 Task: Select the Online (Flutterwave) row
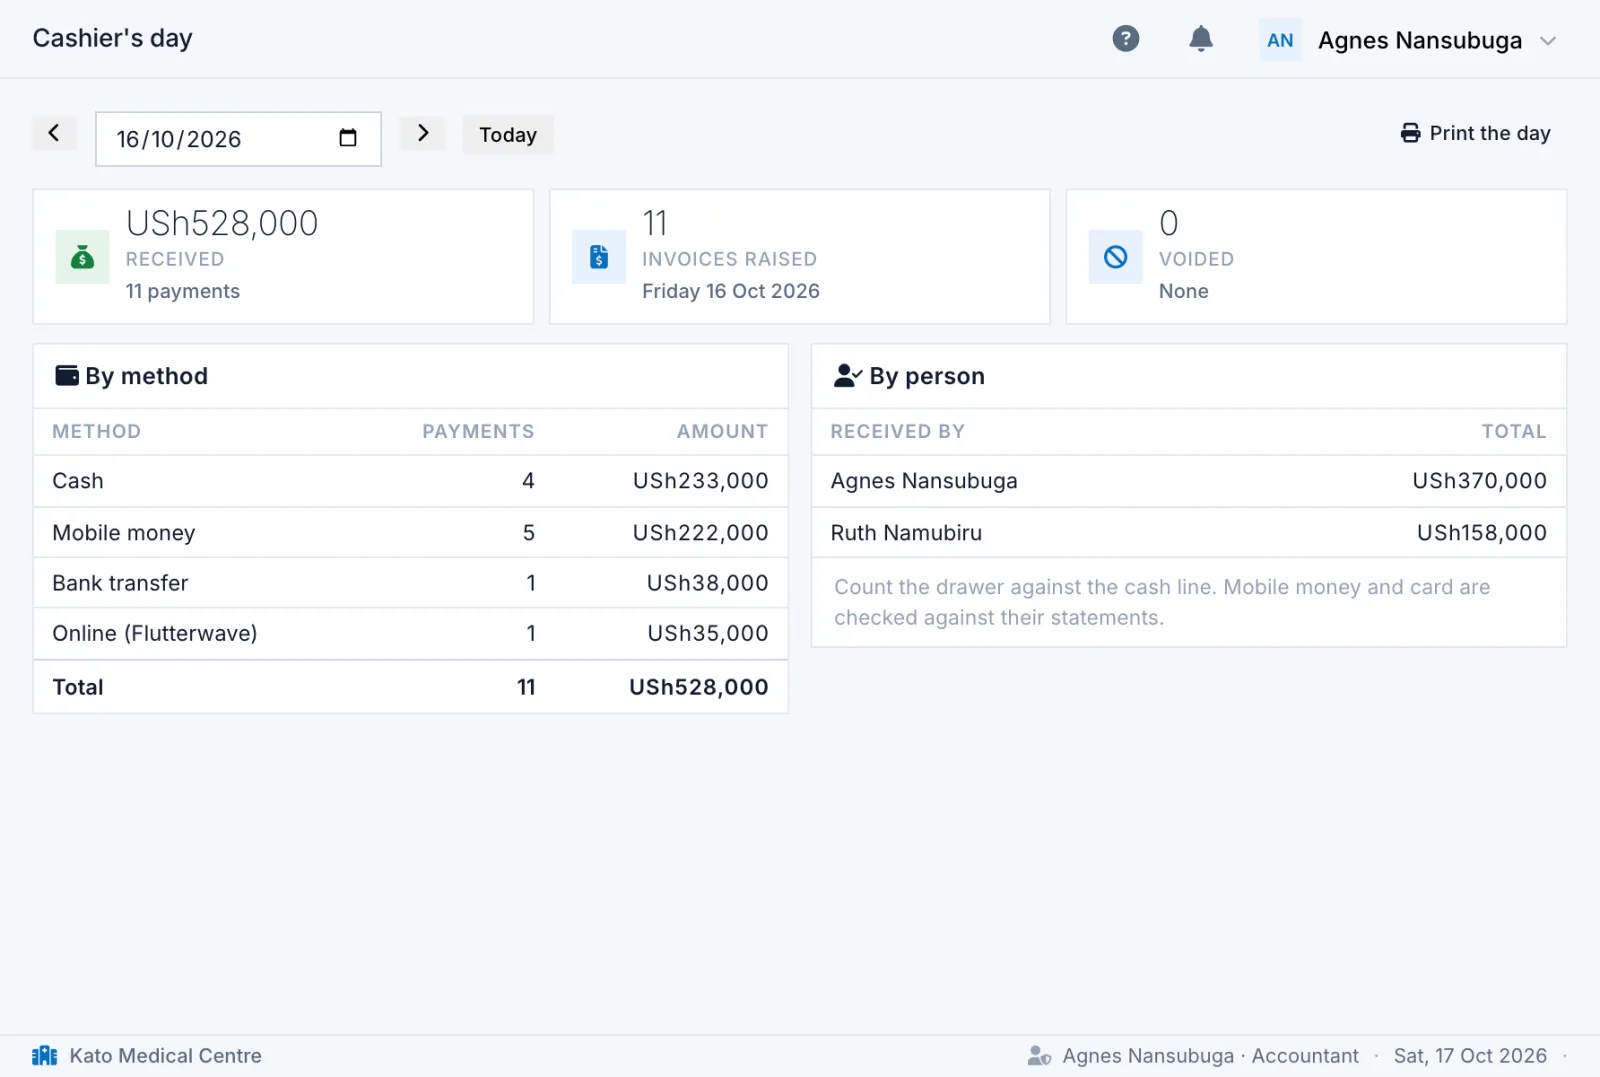click(x=410, y=633)
